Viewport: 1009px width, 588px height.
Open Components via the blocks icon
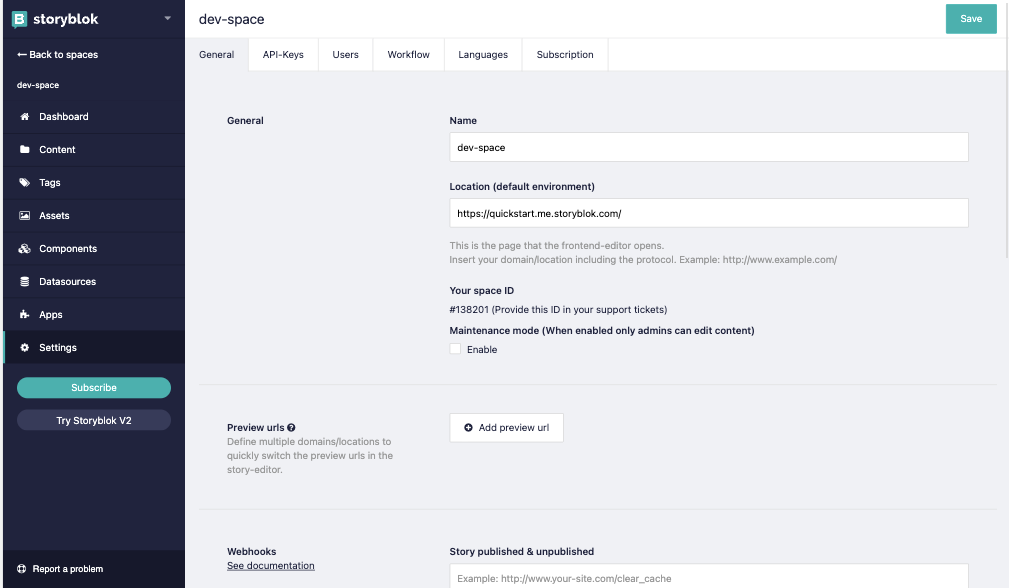tap(24, 248)
